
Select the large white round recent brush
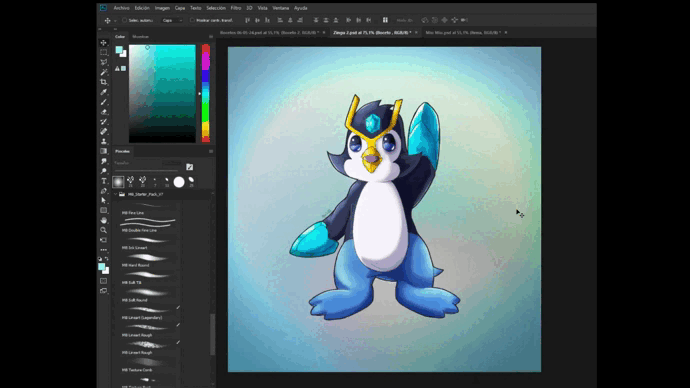(179, 182)
